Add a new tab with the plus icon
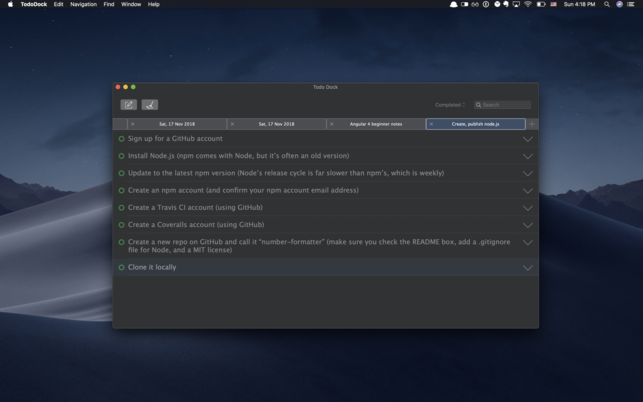643x402 pixels. point(532,124)
